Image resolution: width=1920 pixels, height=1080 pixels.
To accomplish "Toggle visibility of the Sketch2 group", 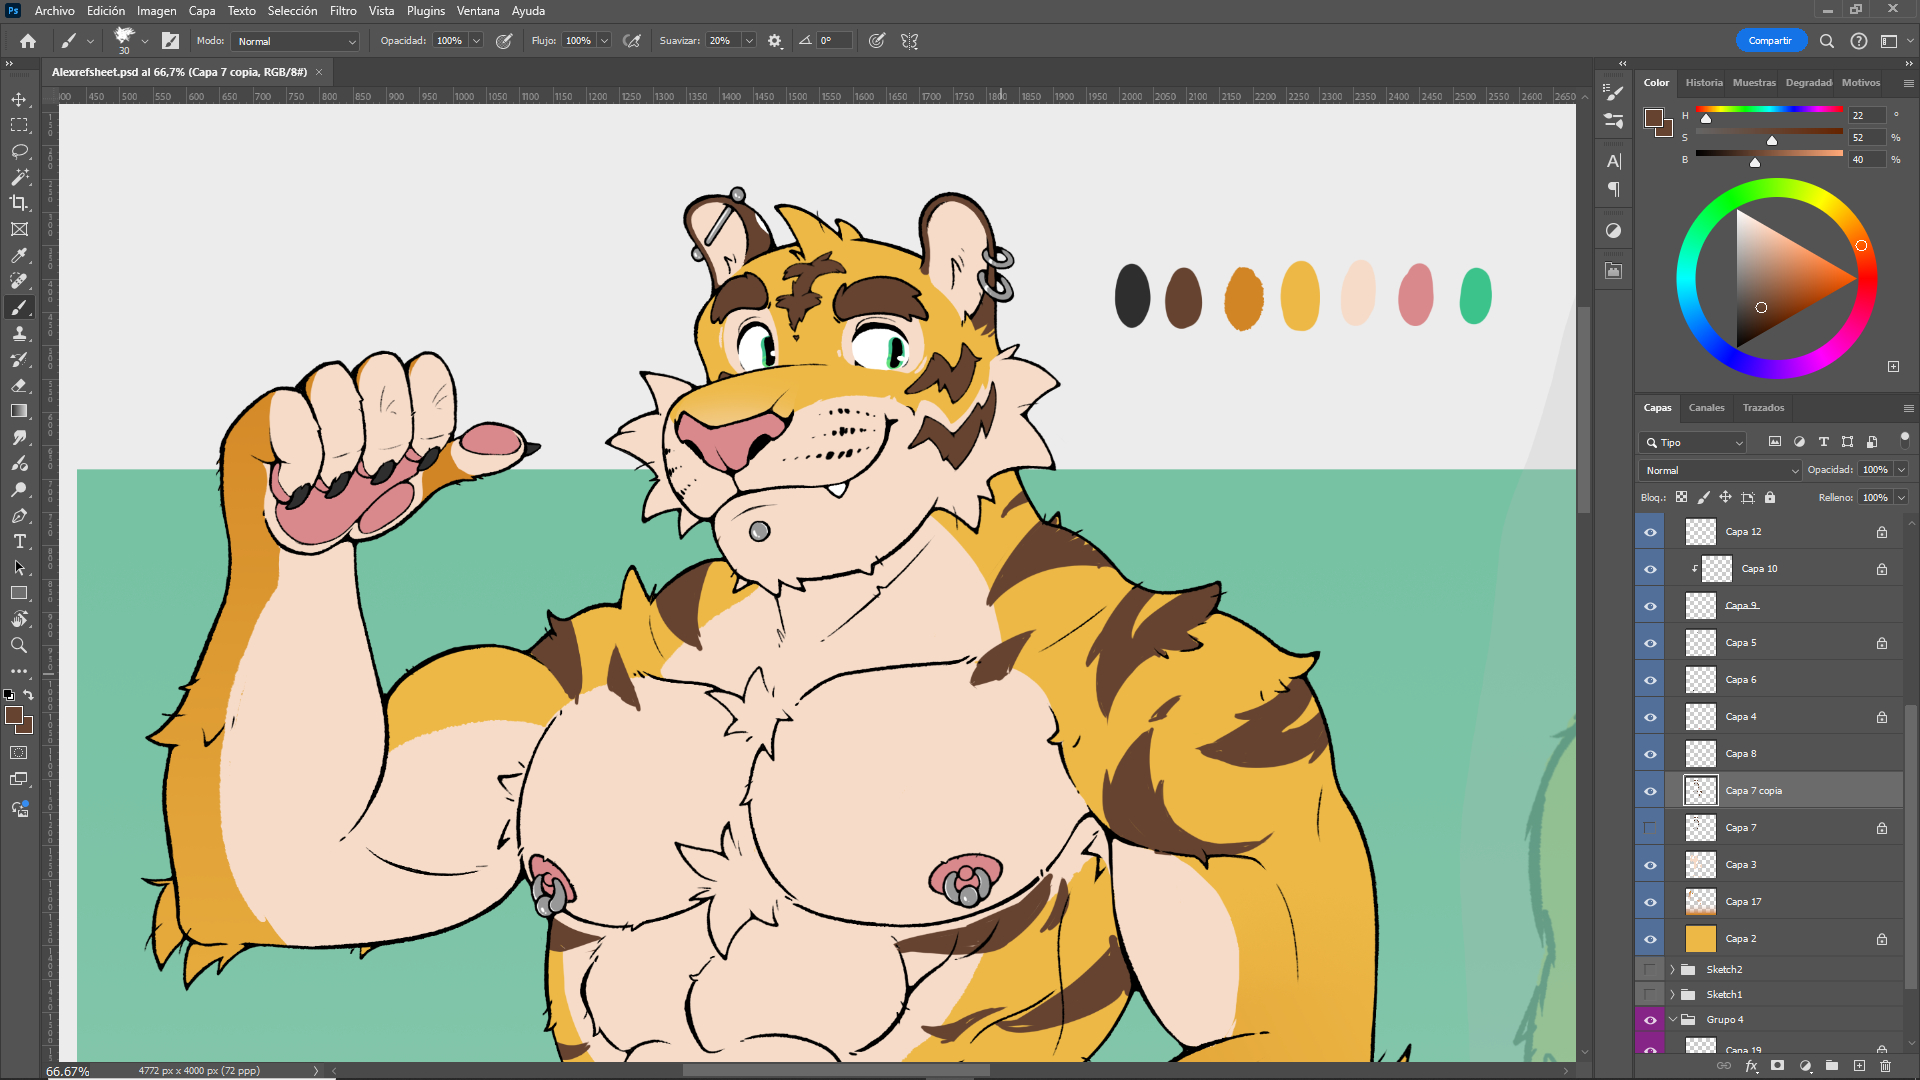I will (1650, 969).
